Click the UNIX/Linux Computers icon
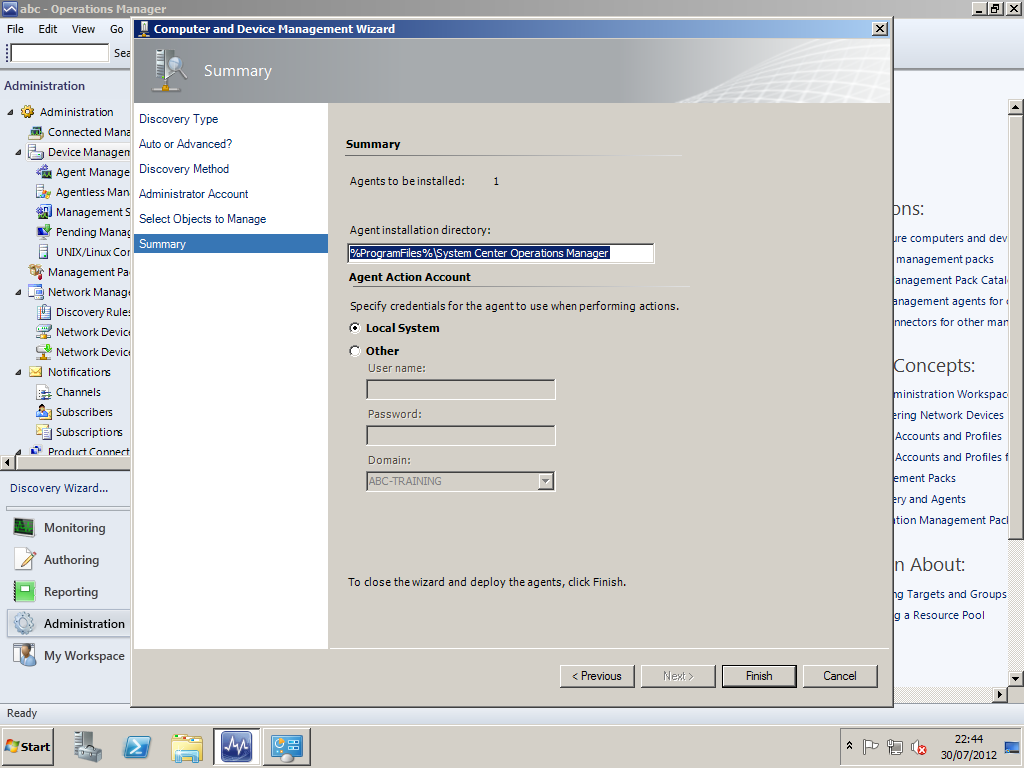This screenshot has height=768, width=1024. tap(44, 251)
